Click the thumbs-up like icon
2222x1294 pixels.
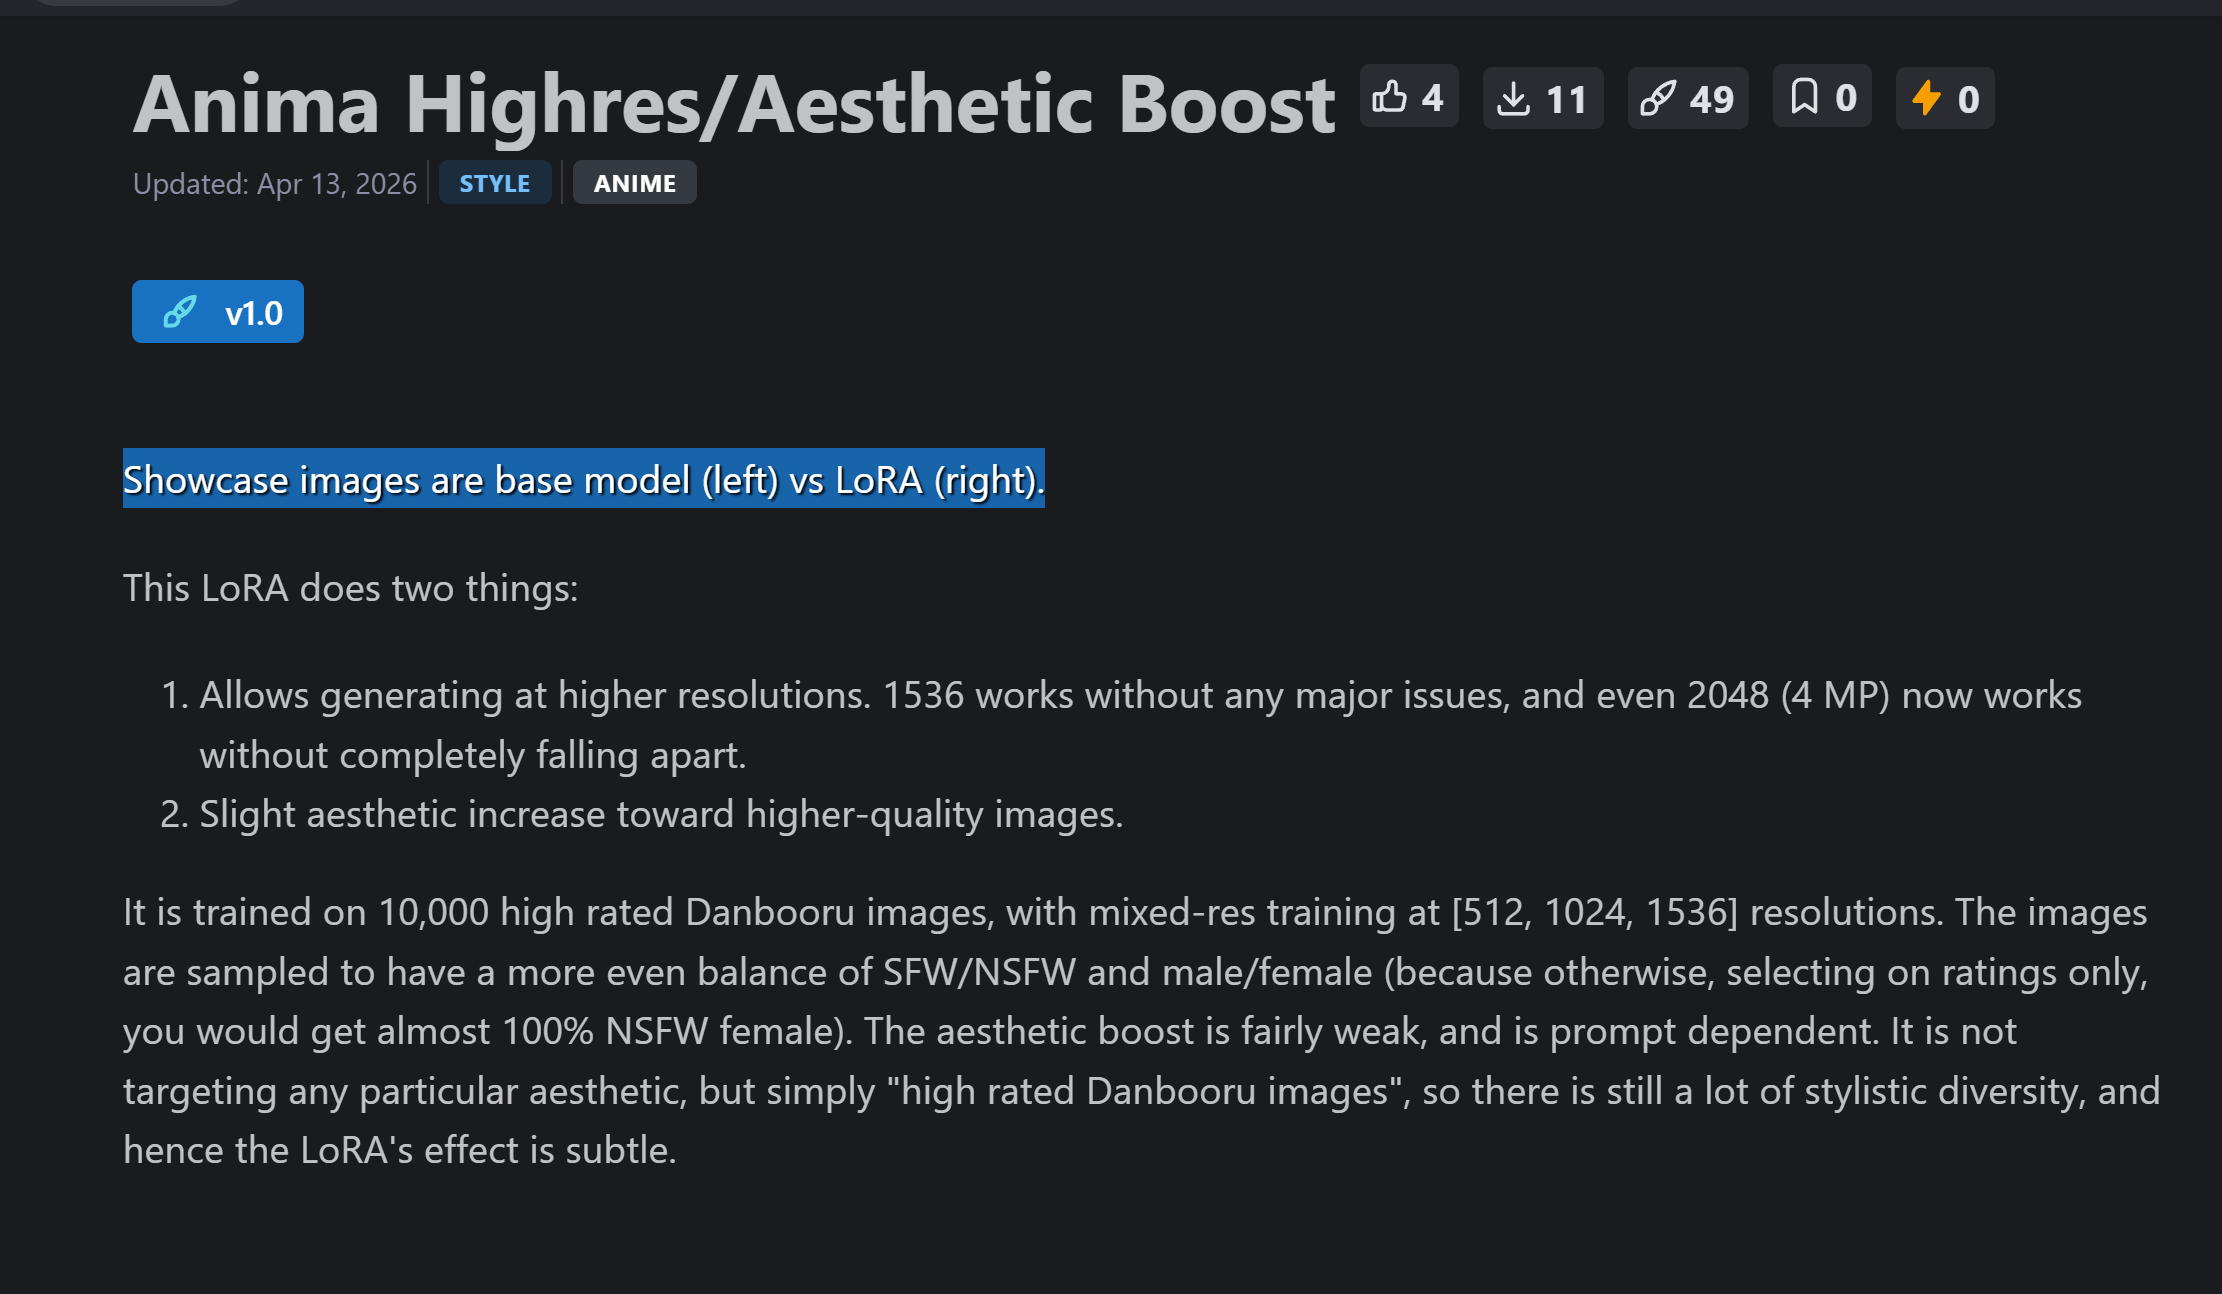click(x=1389, y=97)
